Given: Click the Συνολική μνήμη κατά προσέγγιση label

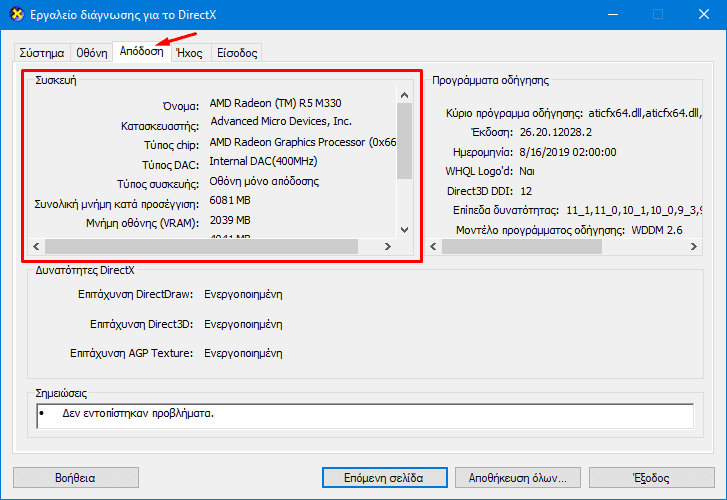Looking at the screenshot, I should pyautogui.click(x=116, y=204).
